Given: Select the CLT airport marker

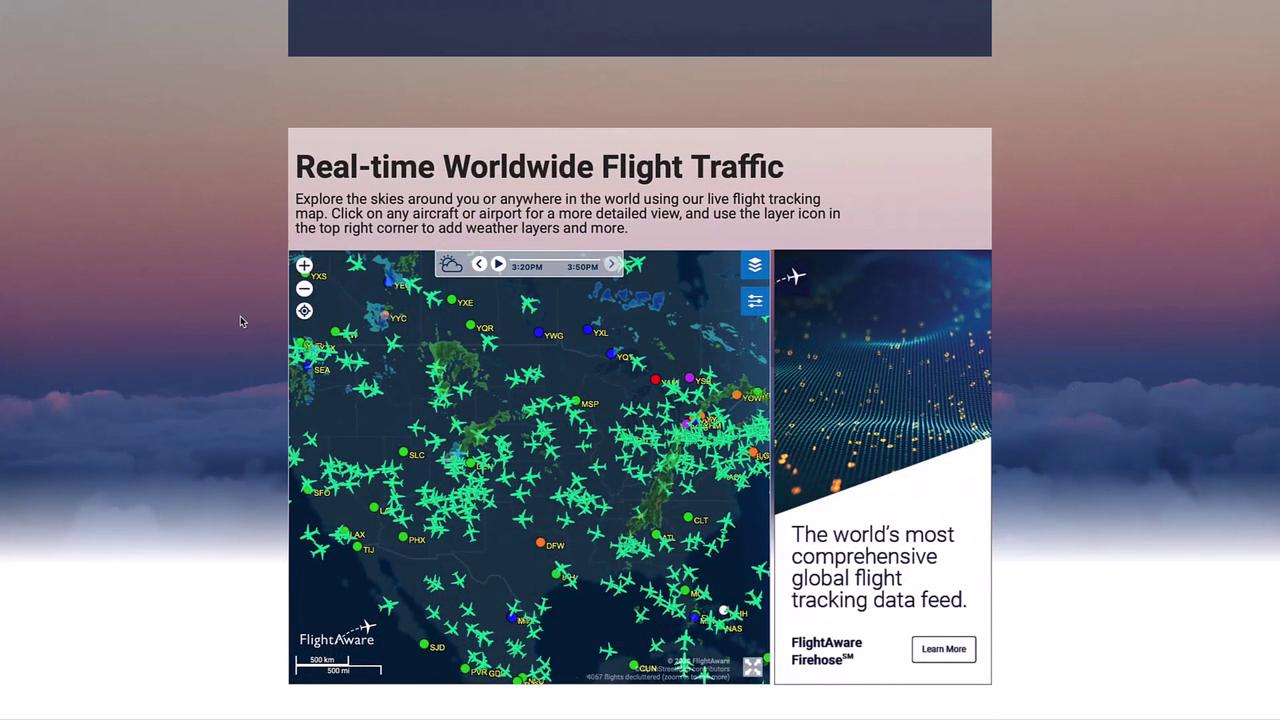Looking at the screenshot, I should click(688, 518).
